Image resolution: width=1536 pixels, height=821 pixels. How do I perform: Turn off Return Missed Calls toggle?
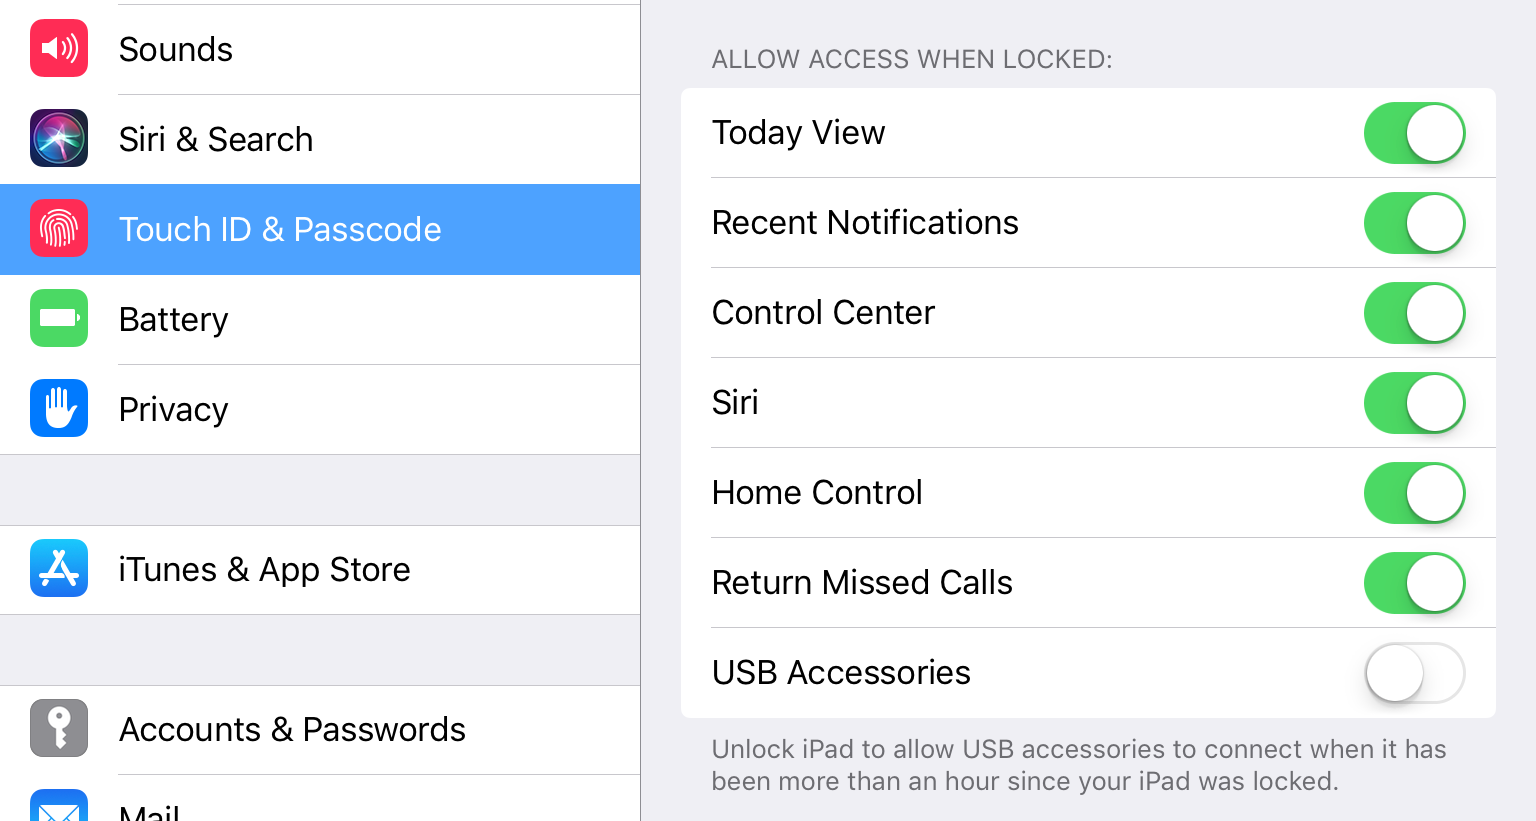coord(1414,583)
